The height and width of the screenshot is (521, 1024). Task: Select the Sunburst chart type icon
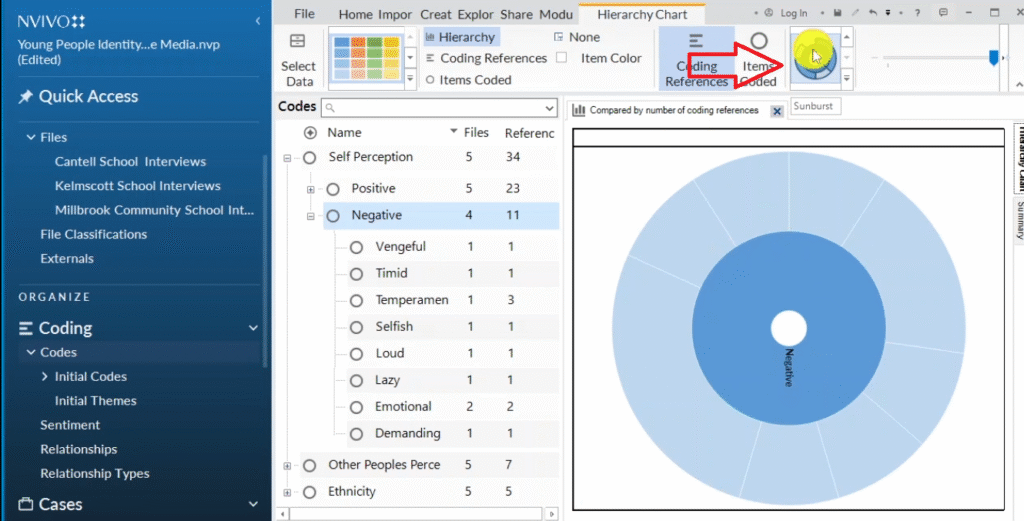(x=814, y=56)
